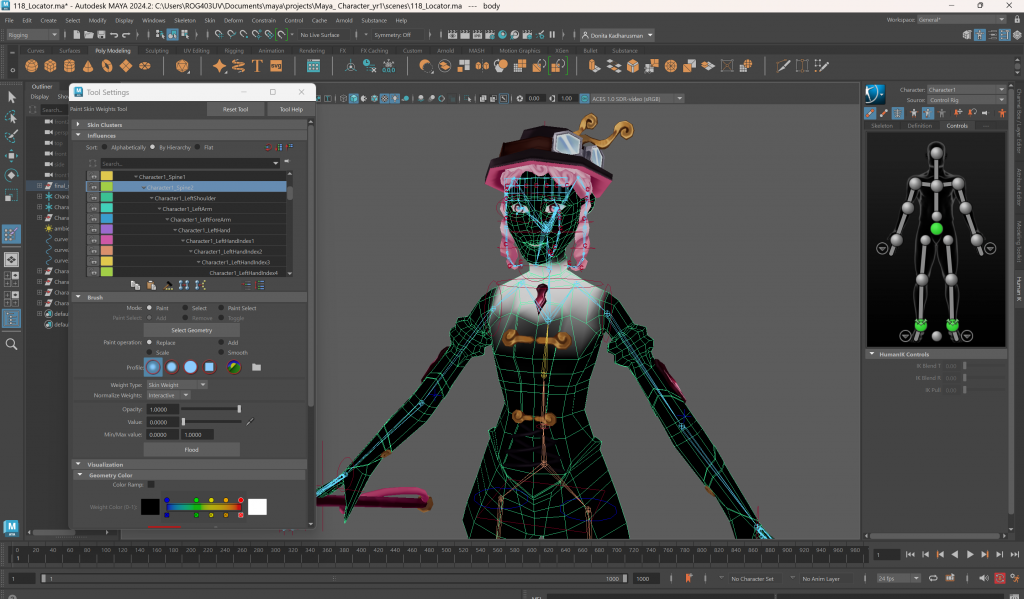Create a polygon cube from the shelf
This screenshot has width=1024, height=599.
50,65
